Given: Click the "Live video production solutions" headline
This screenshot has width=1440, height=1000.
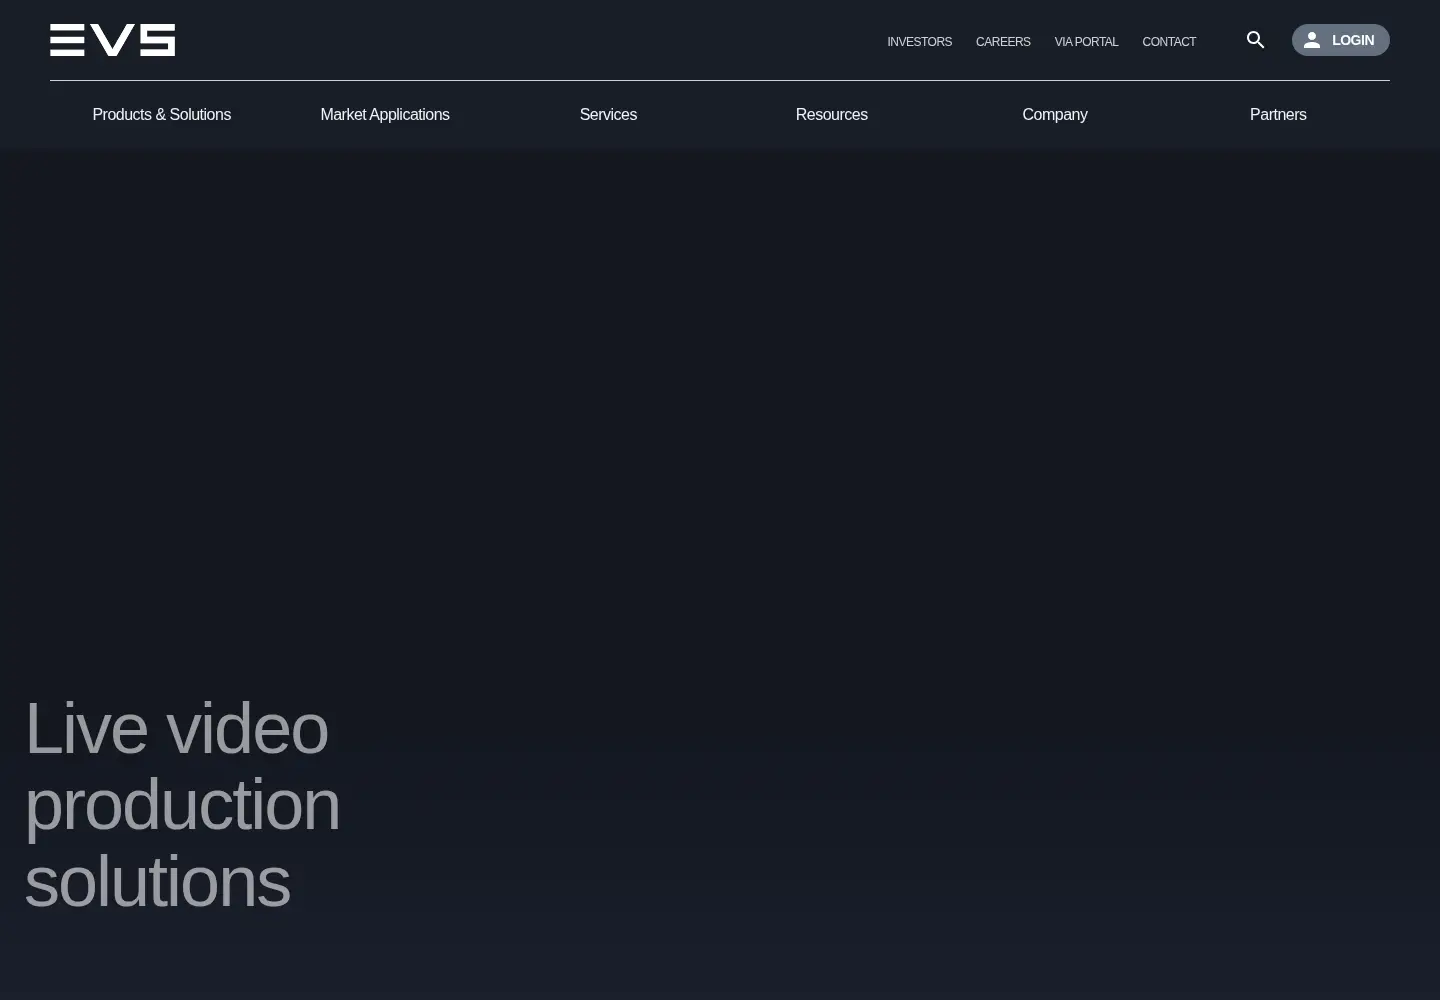Looking at the screenshot, I should click(182, 804).
